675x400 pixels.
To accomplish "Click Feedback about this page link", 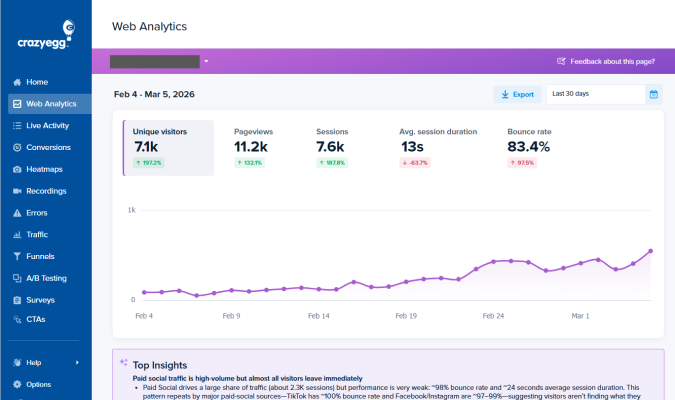I will (607, 61).
